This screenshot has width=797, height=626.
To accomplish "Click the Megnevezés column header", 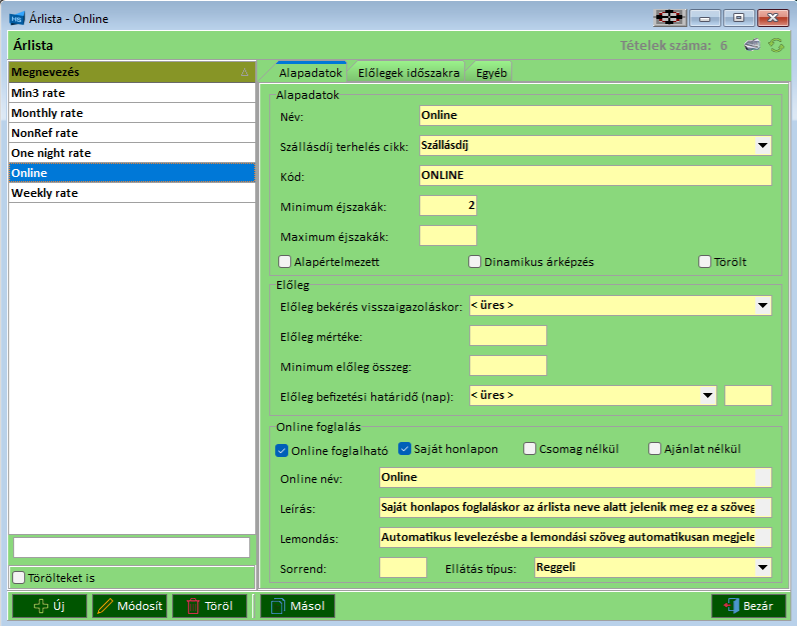I will pos(132,72).
